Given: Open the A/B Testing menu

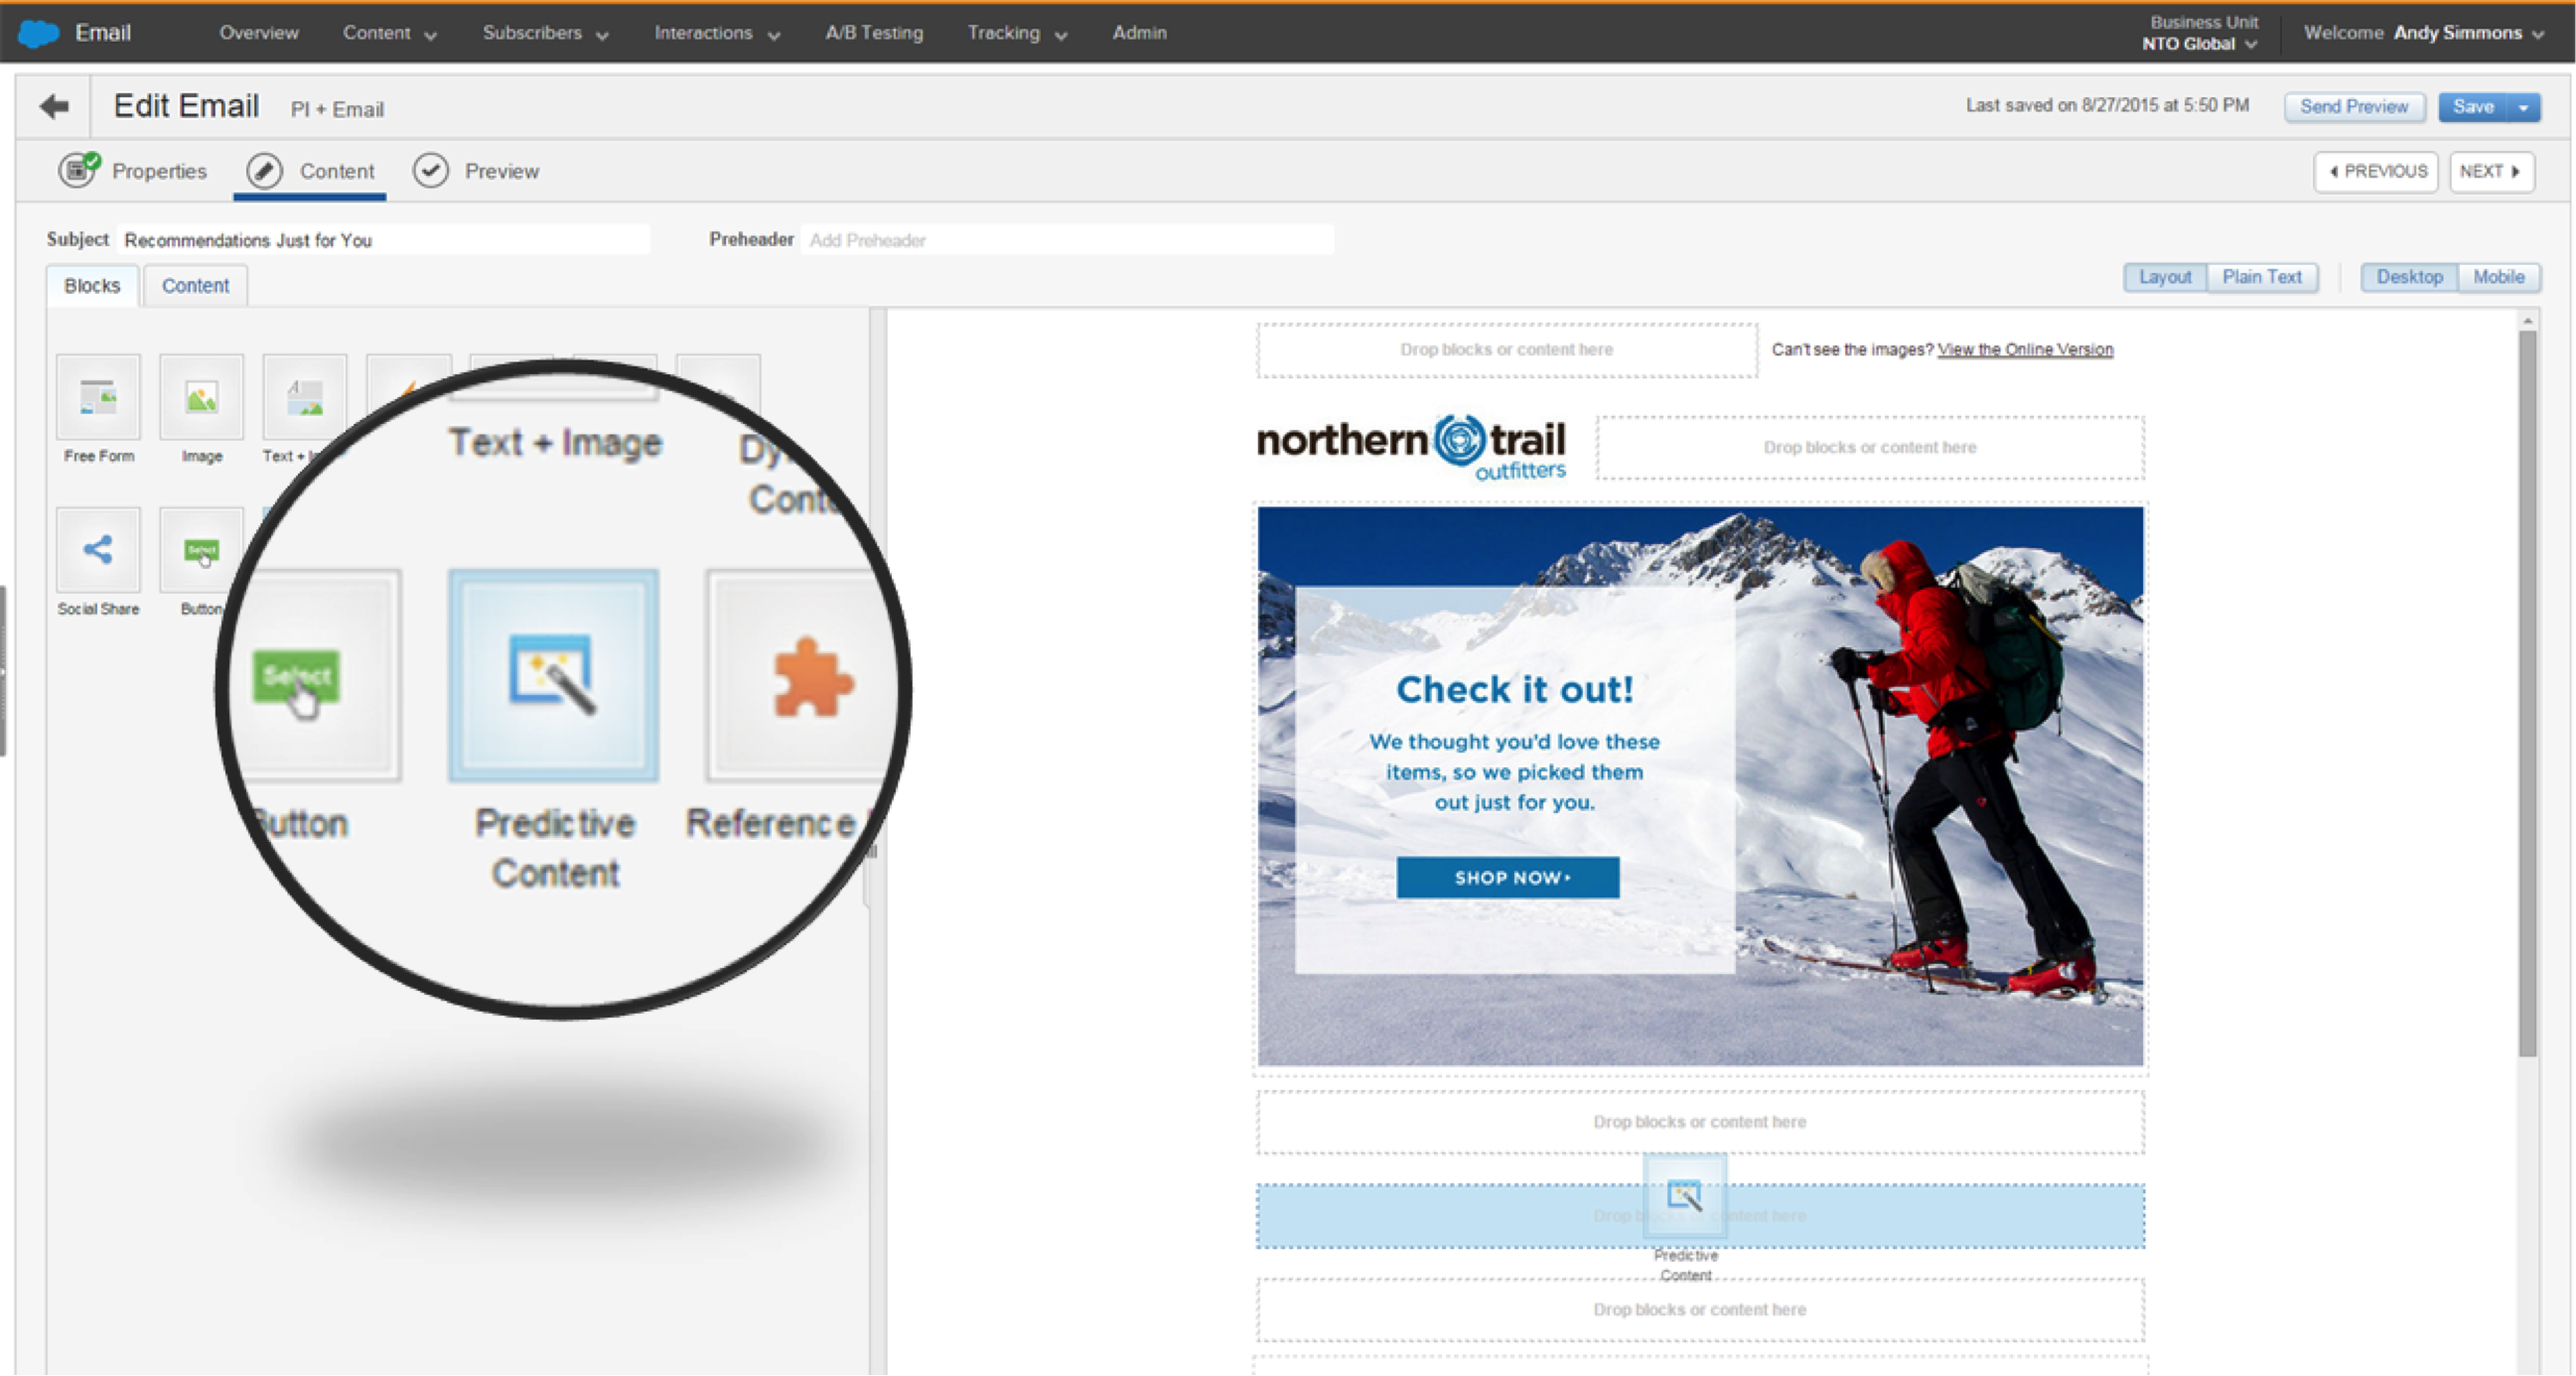Looking at the screenshot, I should (x=873, y=32).
